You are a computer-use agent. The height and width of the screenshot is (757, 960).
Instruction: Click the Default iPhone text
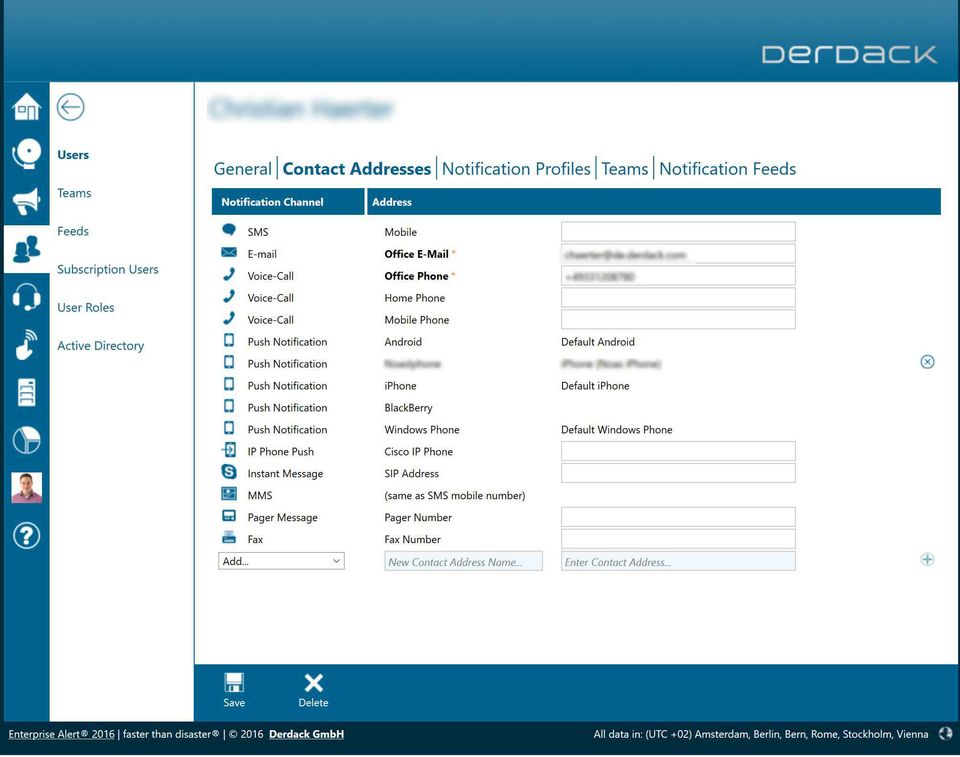[595, 386]
